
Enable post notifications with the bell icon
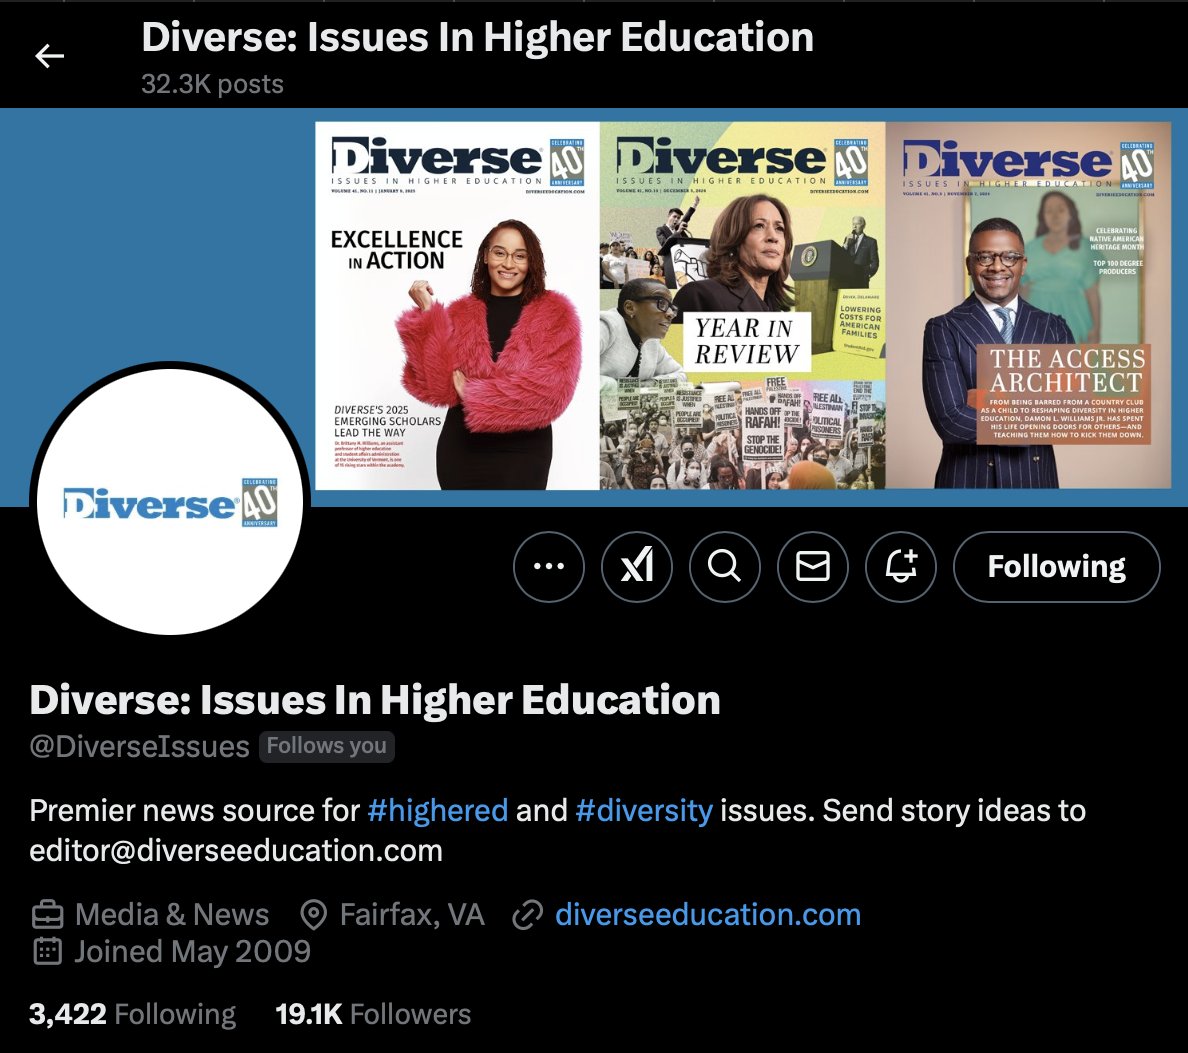pyautogui.click(x=901, y=566)
